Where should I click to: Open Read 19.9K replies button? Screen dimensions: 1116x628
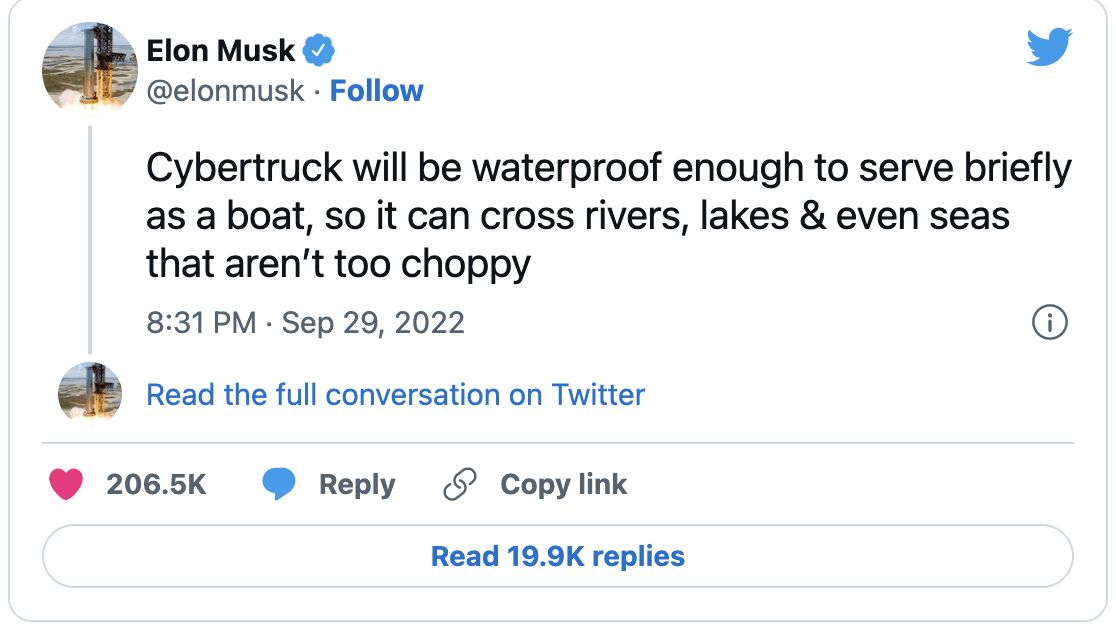click(x=557, y=556)
